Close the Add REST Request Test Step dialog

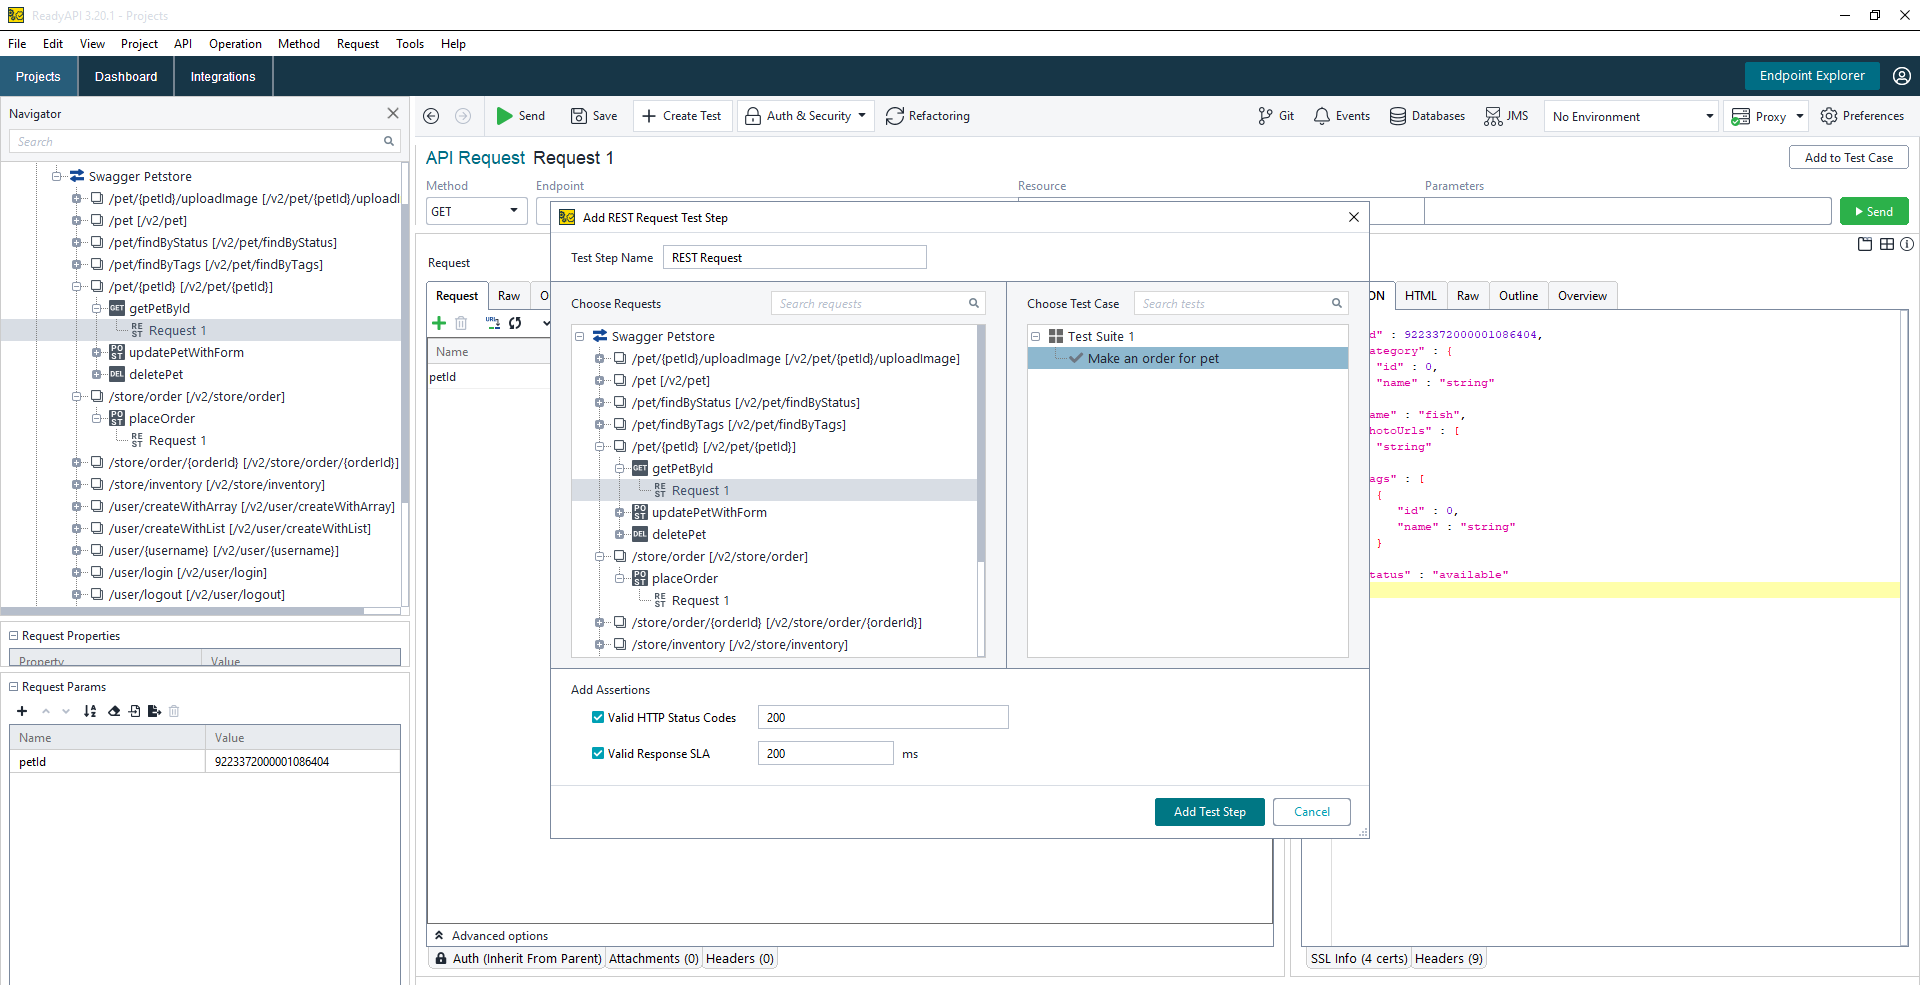[1354, 217]
